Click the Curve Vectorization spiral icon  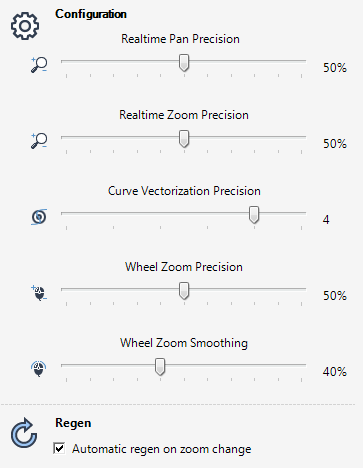tap(39, 217)
